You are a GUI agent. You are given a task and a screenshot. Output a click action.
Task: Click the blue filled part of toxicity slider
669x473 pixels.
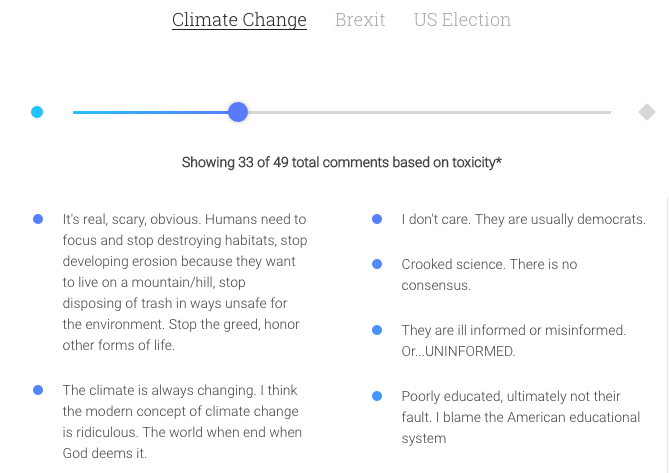tap(150, 112)
